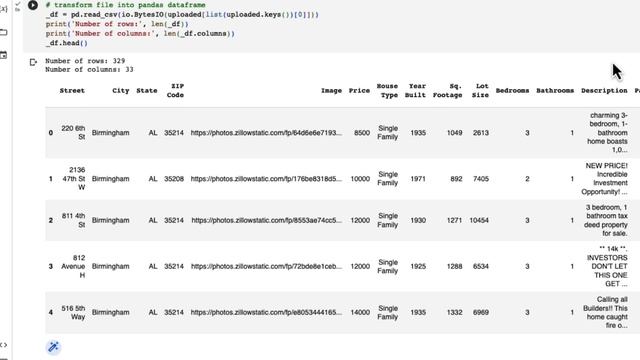Click the image URL in row 3
640x360 pixels.
(266, 266)
